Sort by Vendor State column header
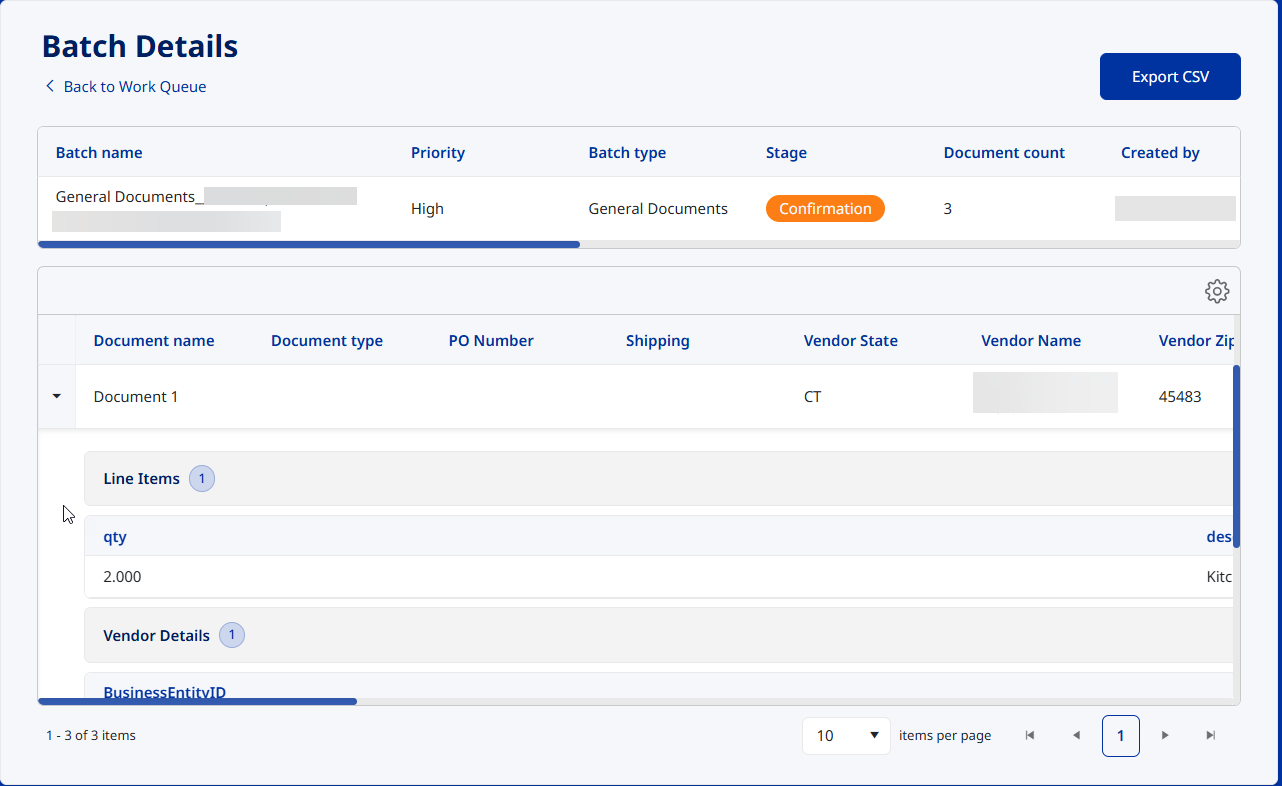 click(850, 341)
